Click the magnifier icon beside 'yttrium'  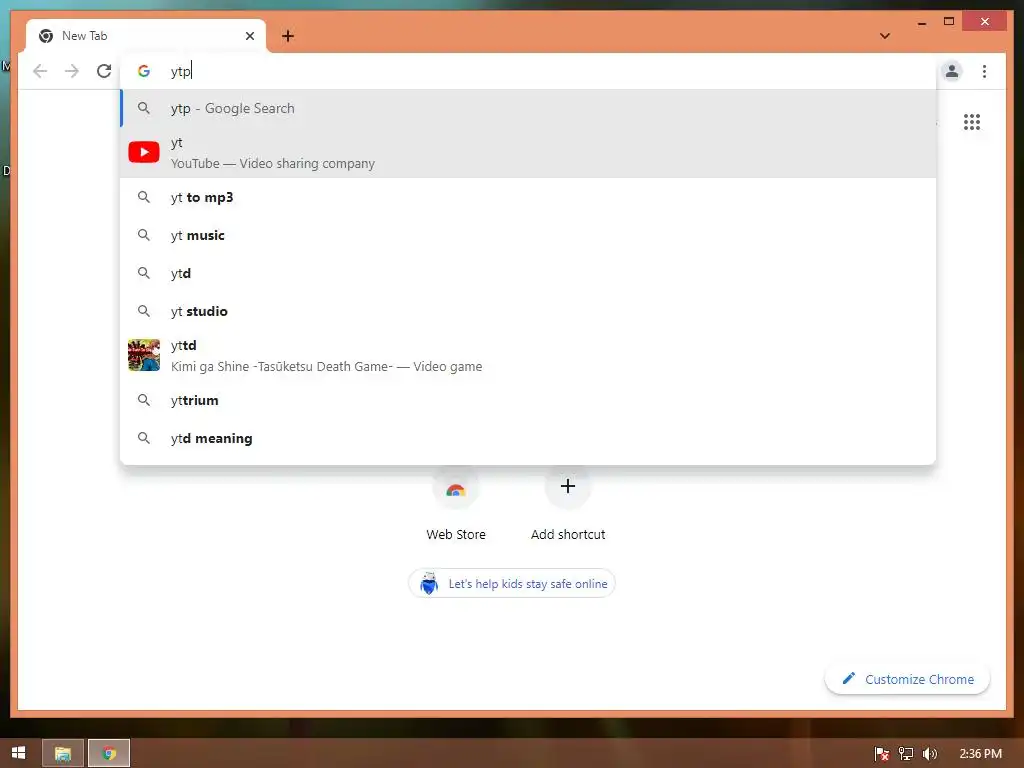click(x=144, y=400)
